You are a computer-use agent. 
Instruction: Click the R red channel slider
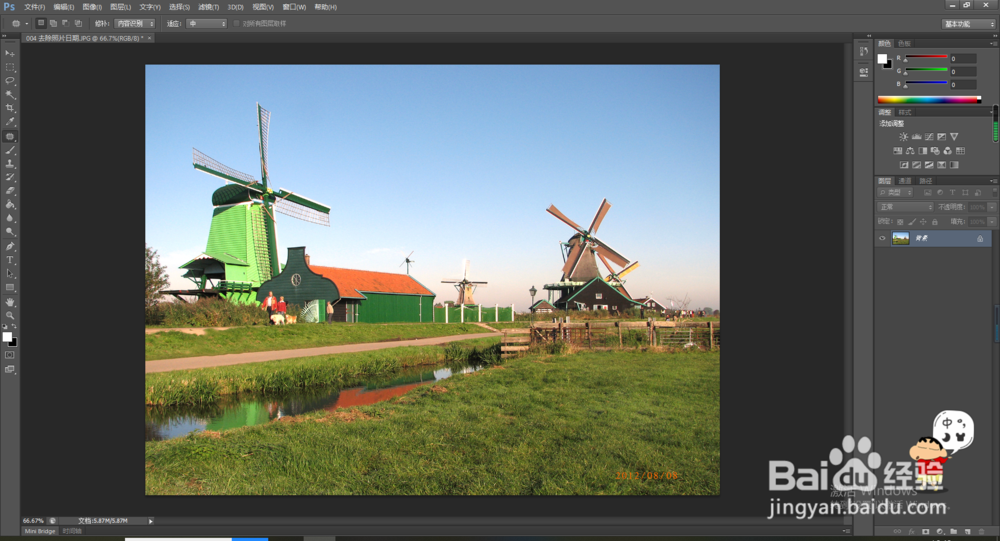[x=926, y=57]
